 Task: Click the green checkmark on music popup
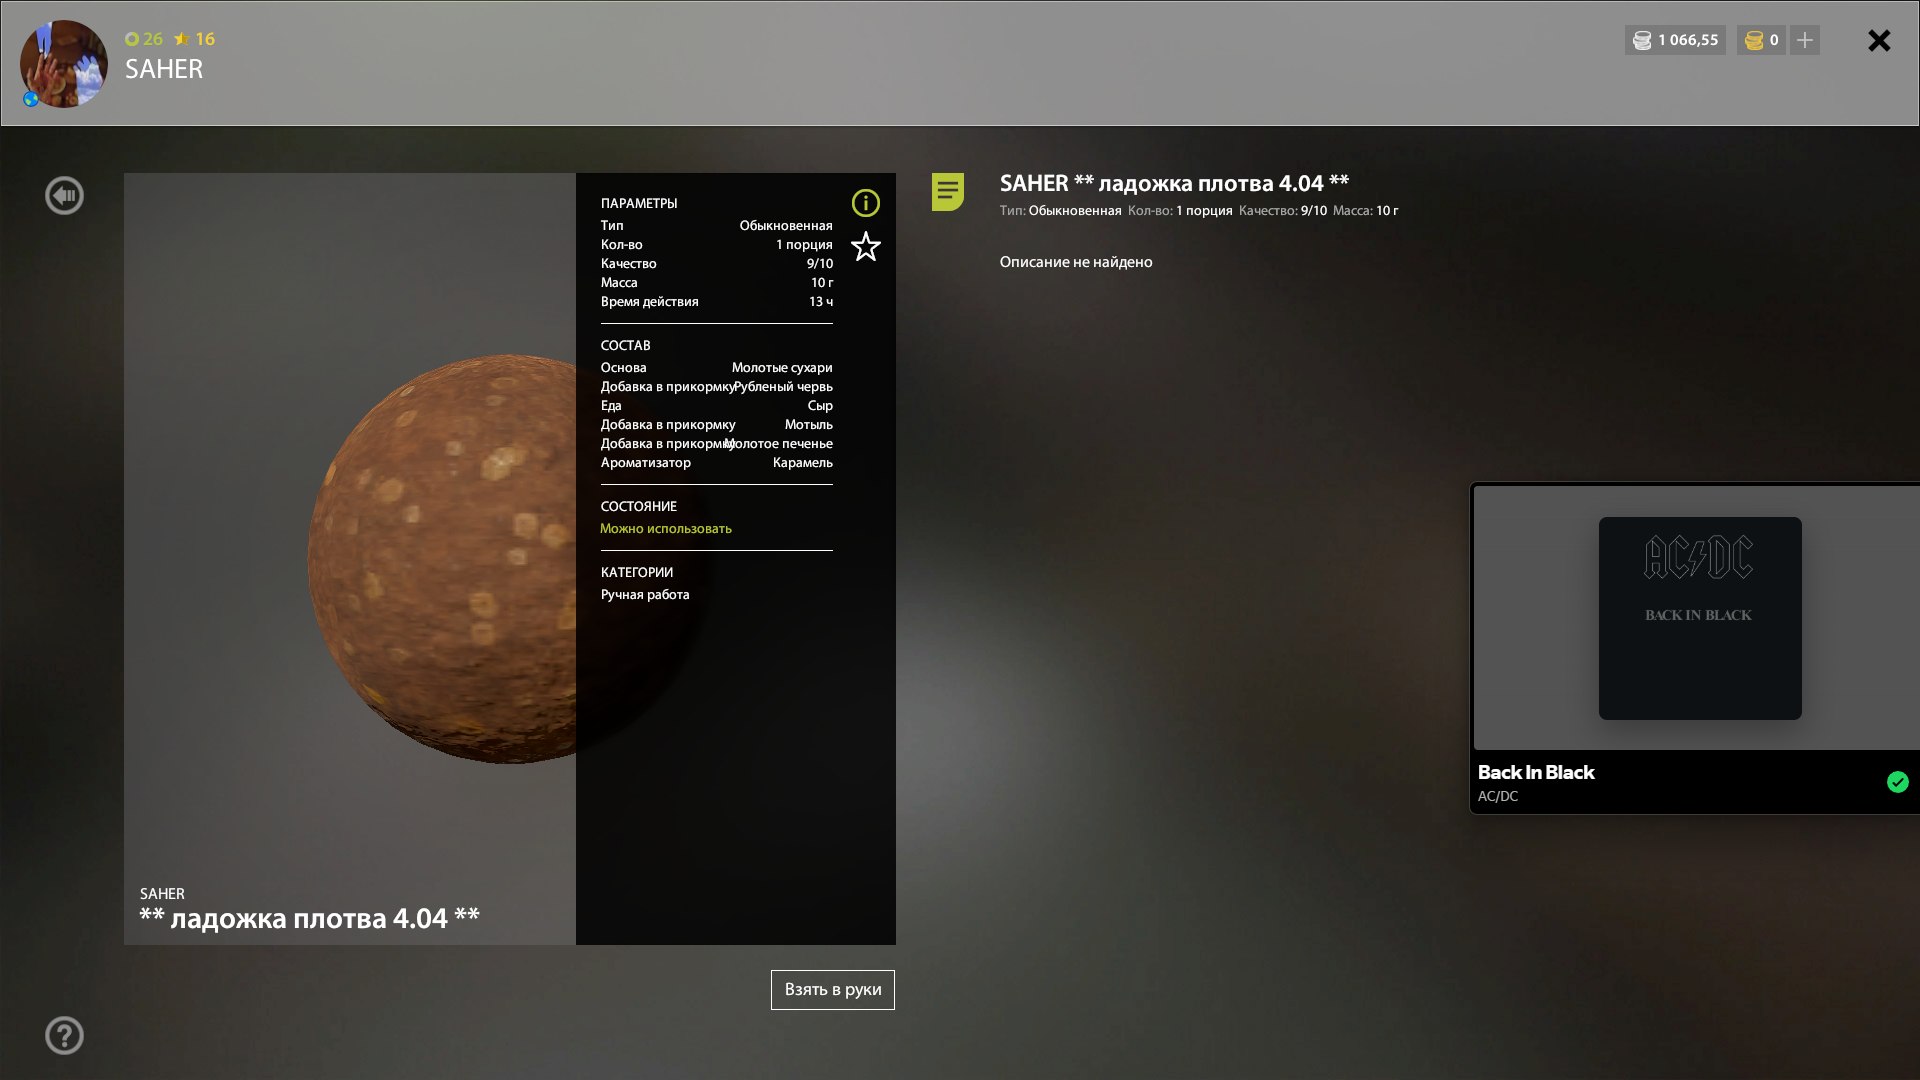click(x=1897, y=782)
